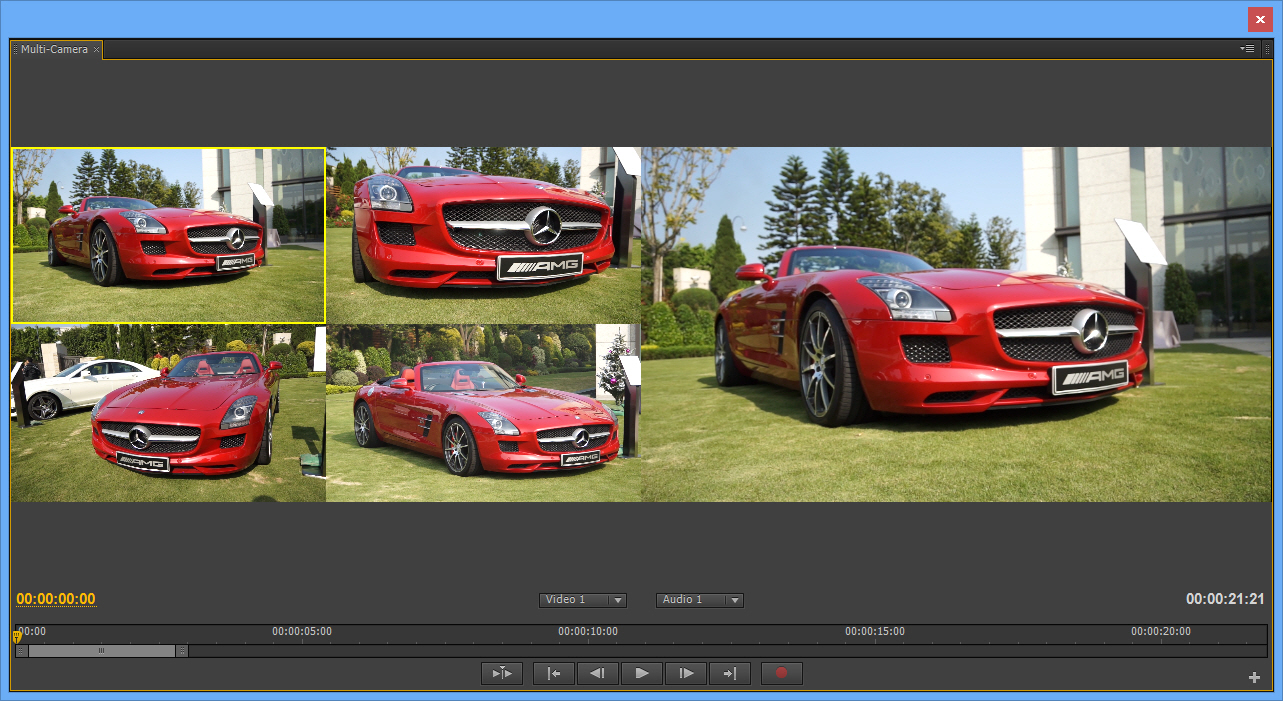Screen dimensions: 1283x701
Task: Switch to the top-right front-view camera
Action: pyautogui.click(x=483, y=235)
